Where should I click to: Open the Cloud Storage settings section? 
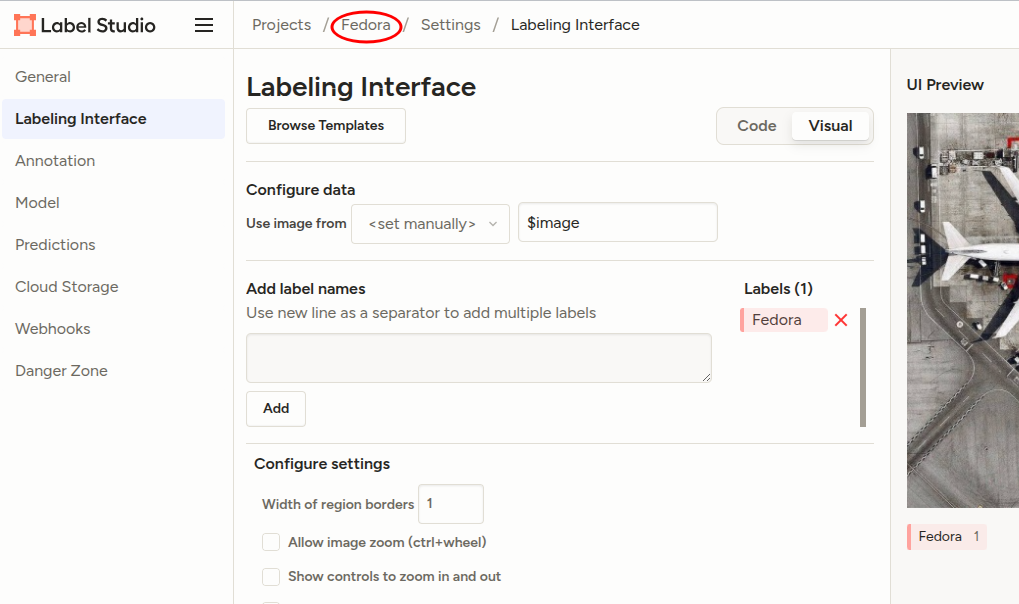[67, 287]
